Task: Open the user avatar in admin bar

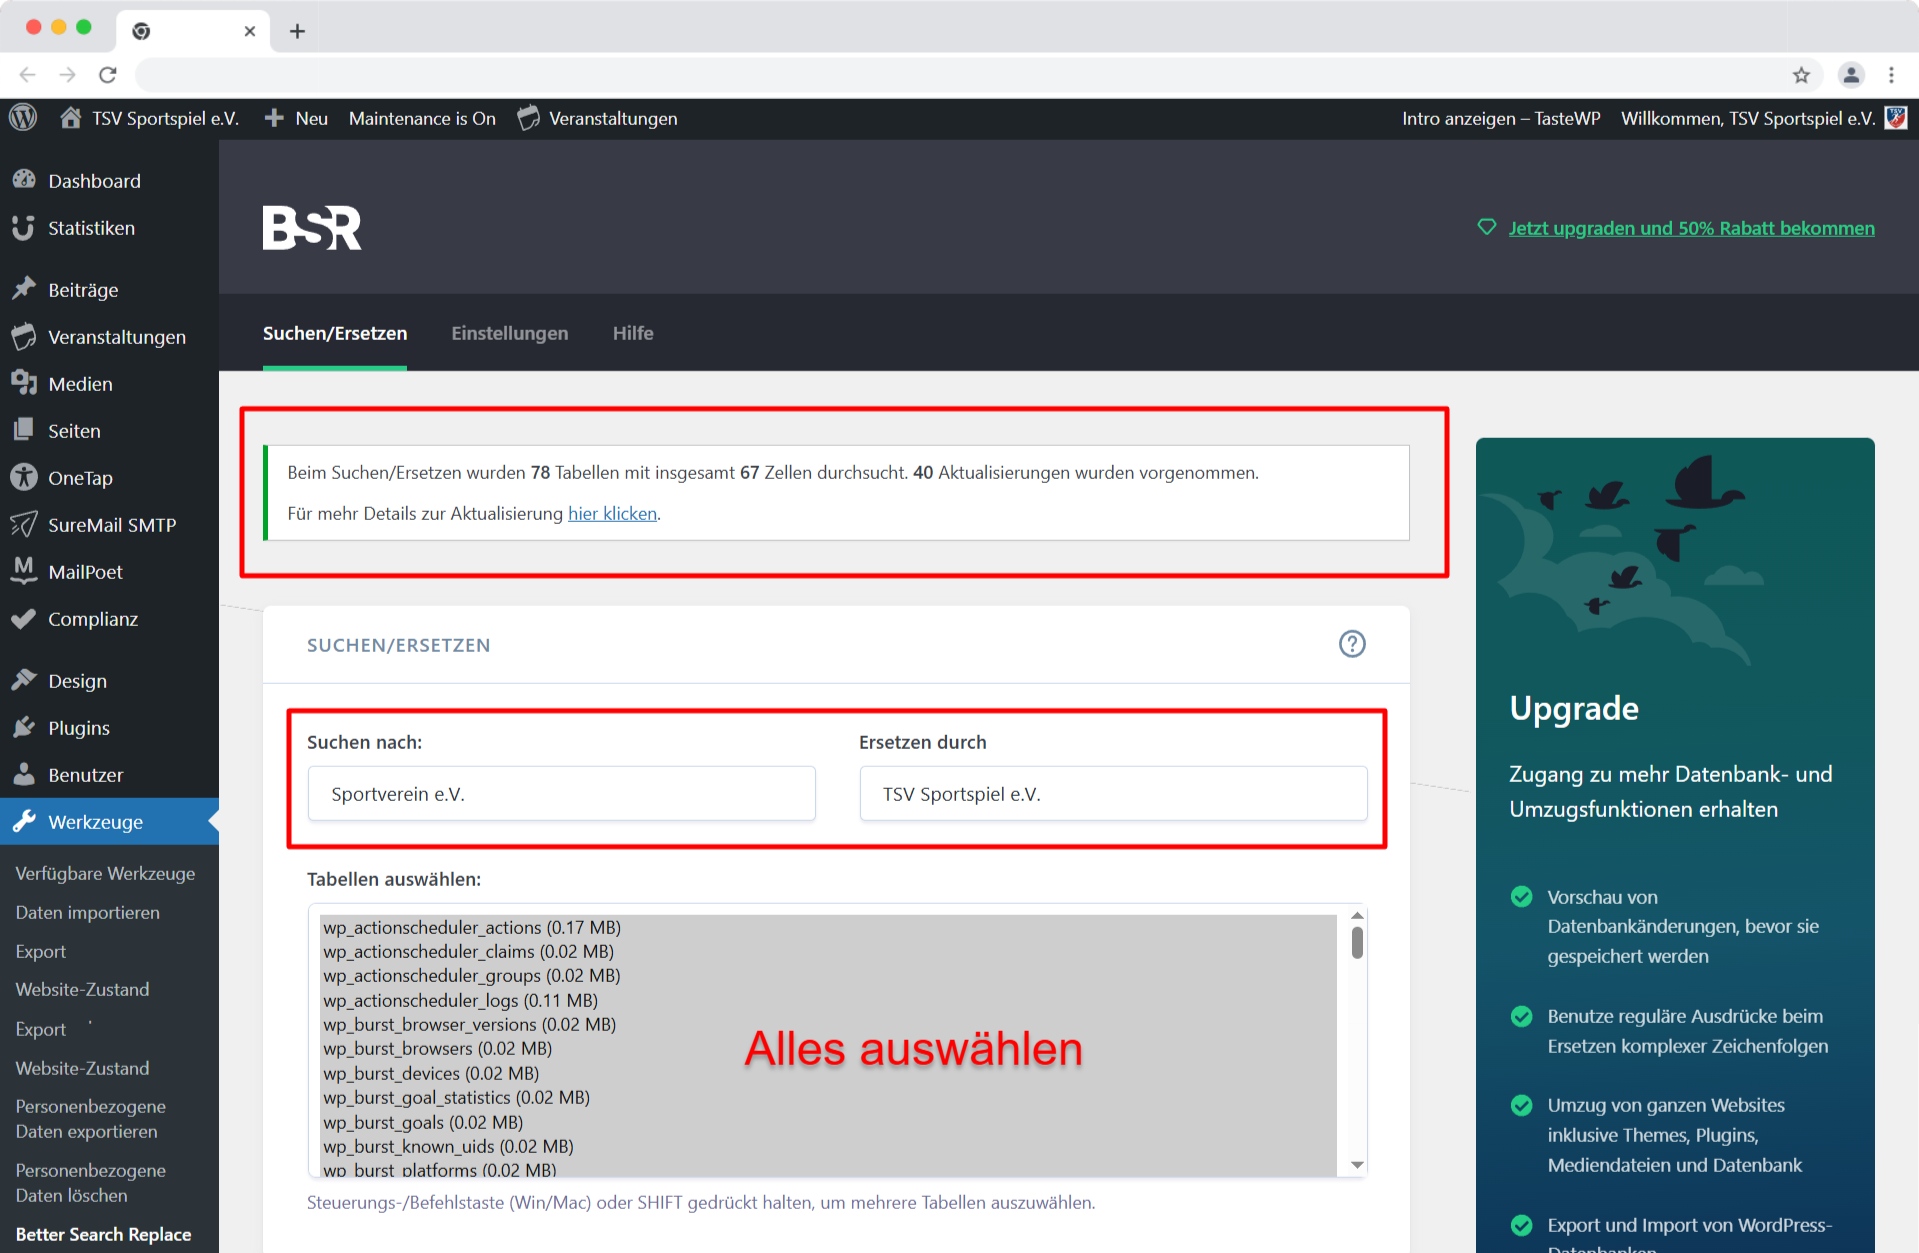Action: [x=1895, y=118]
